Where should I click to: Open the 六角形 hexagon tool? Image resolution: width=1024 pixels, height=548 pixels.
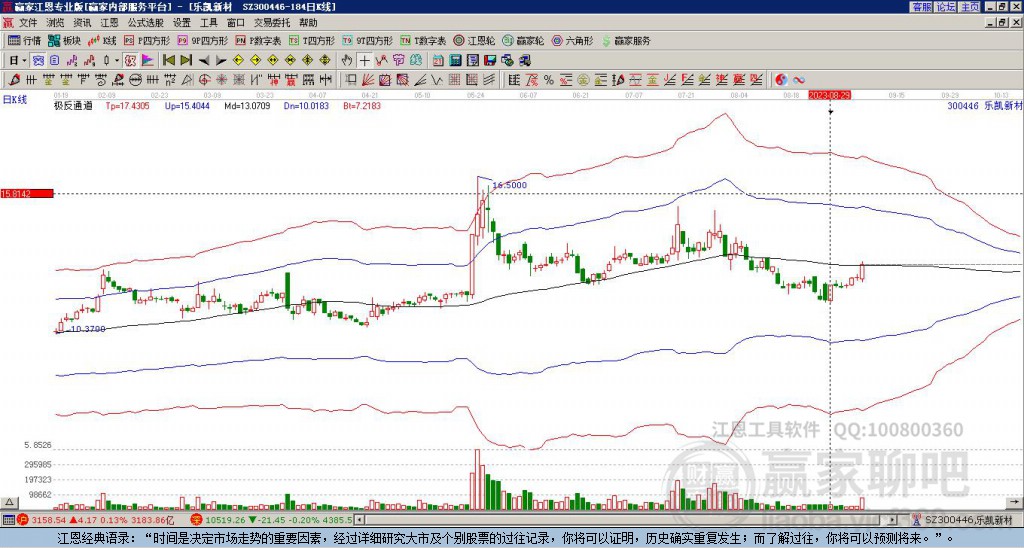point(573,40)
